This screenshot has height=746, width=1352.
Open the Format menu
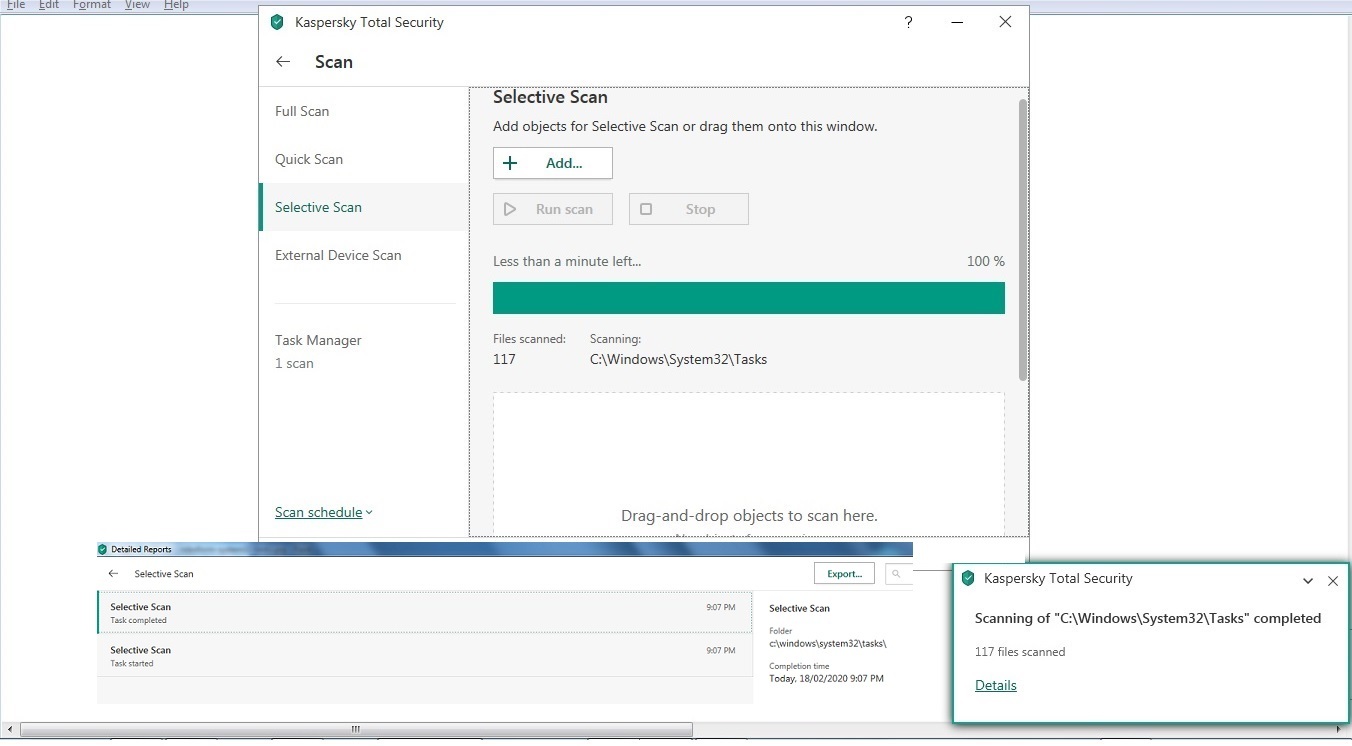92,5
